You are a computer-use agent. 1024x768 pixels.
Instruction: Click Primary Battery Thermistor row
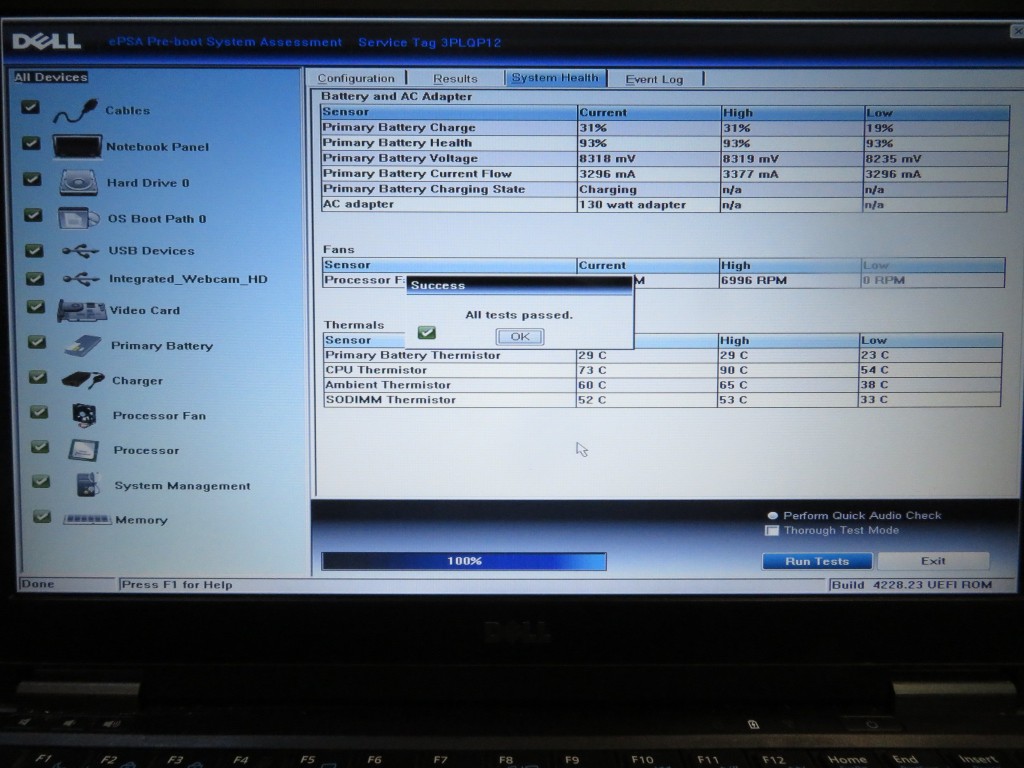pyautogui.click(x=662, y=355)
